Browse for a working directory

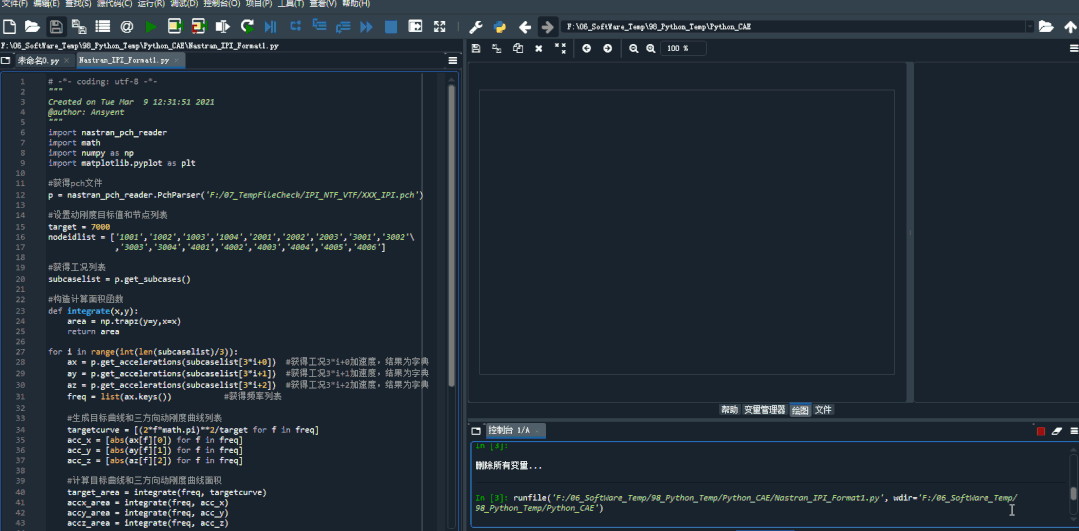[1046, 27]
